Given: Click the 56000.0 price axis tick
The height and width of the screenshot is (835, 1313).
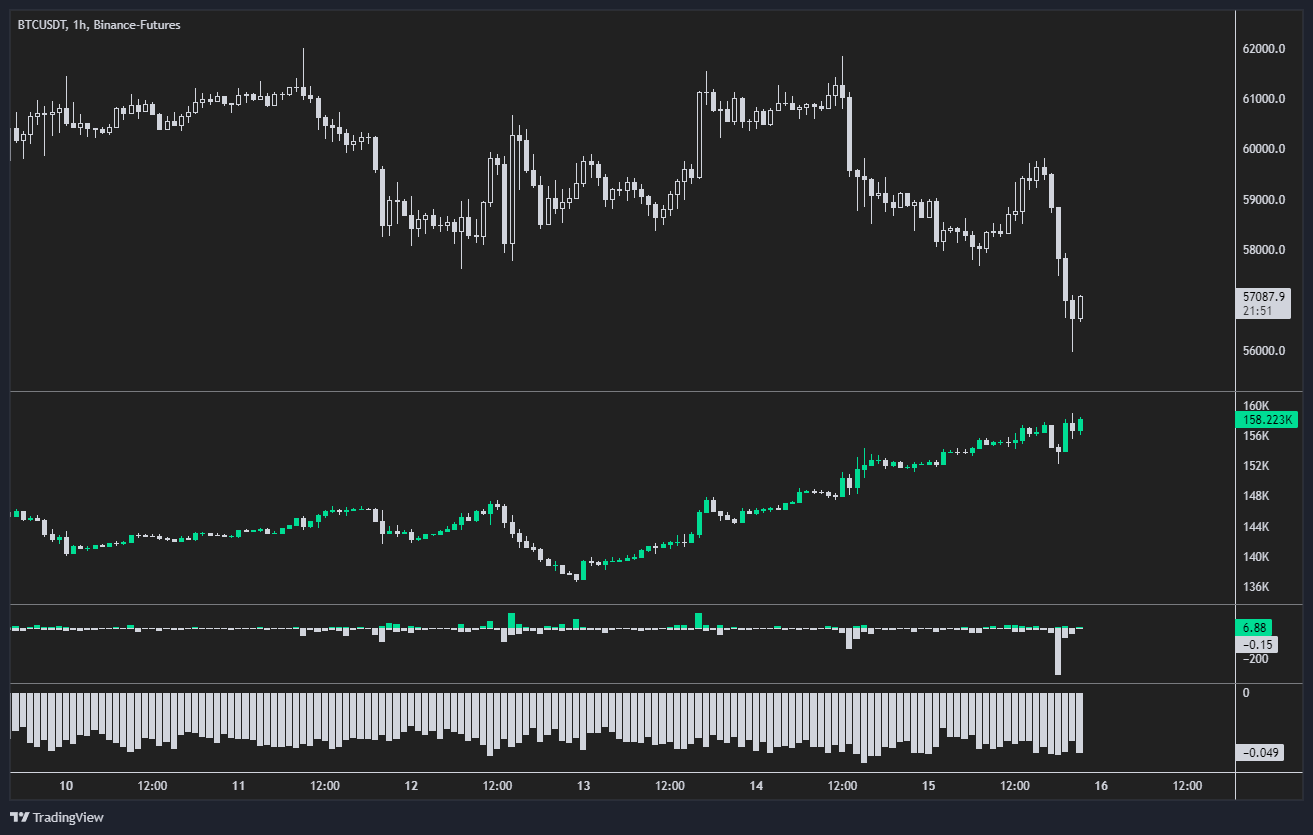Looking at the screenshot, I should point(1263,351).
